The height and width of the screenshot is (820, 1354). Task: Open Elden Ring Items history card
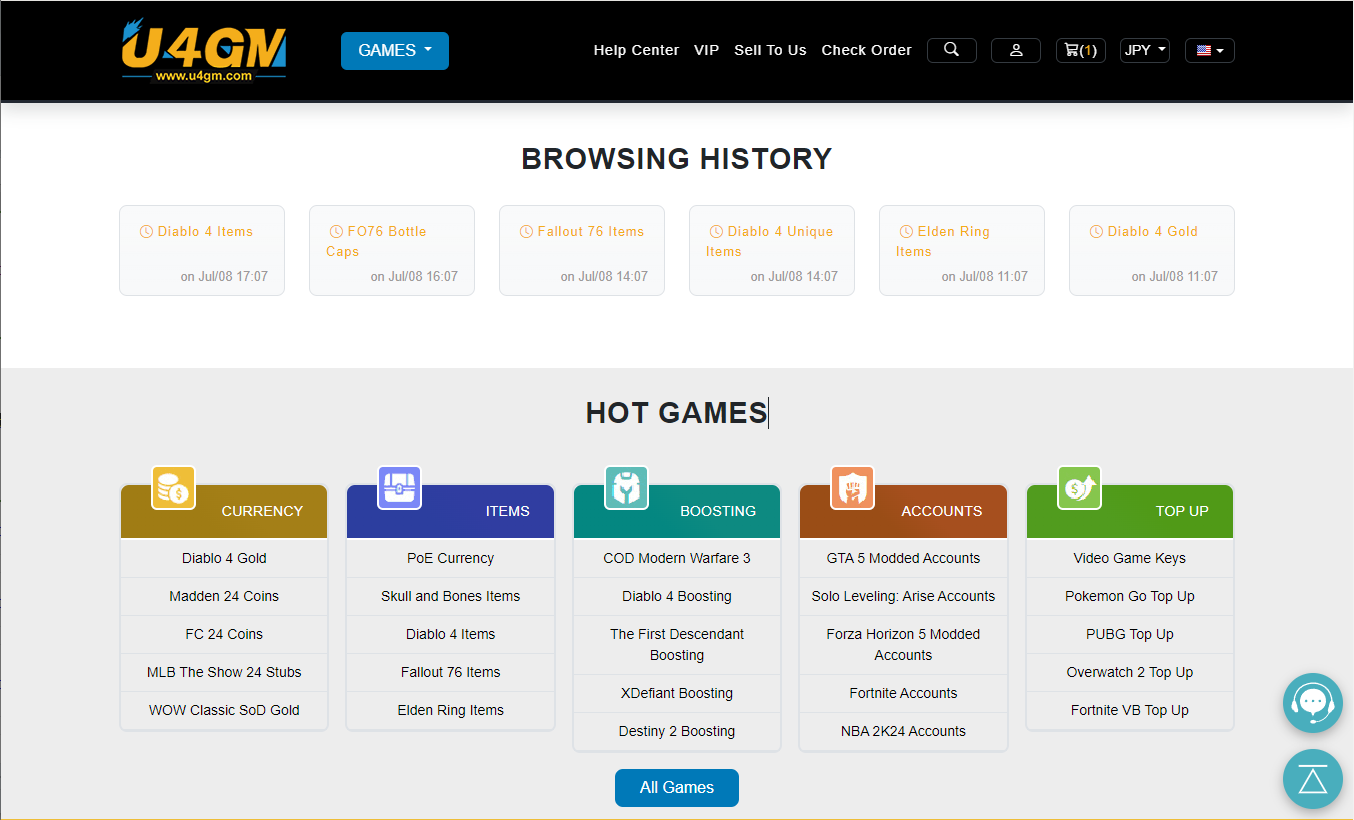(962, 251)
